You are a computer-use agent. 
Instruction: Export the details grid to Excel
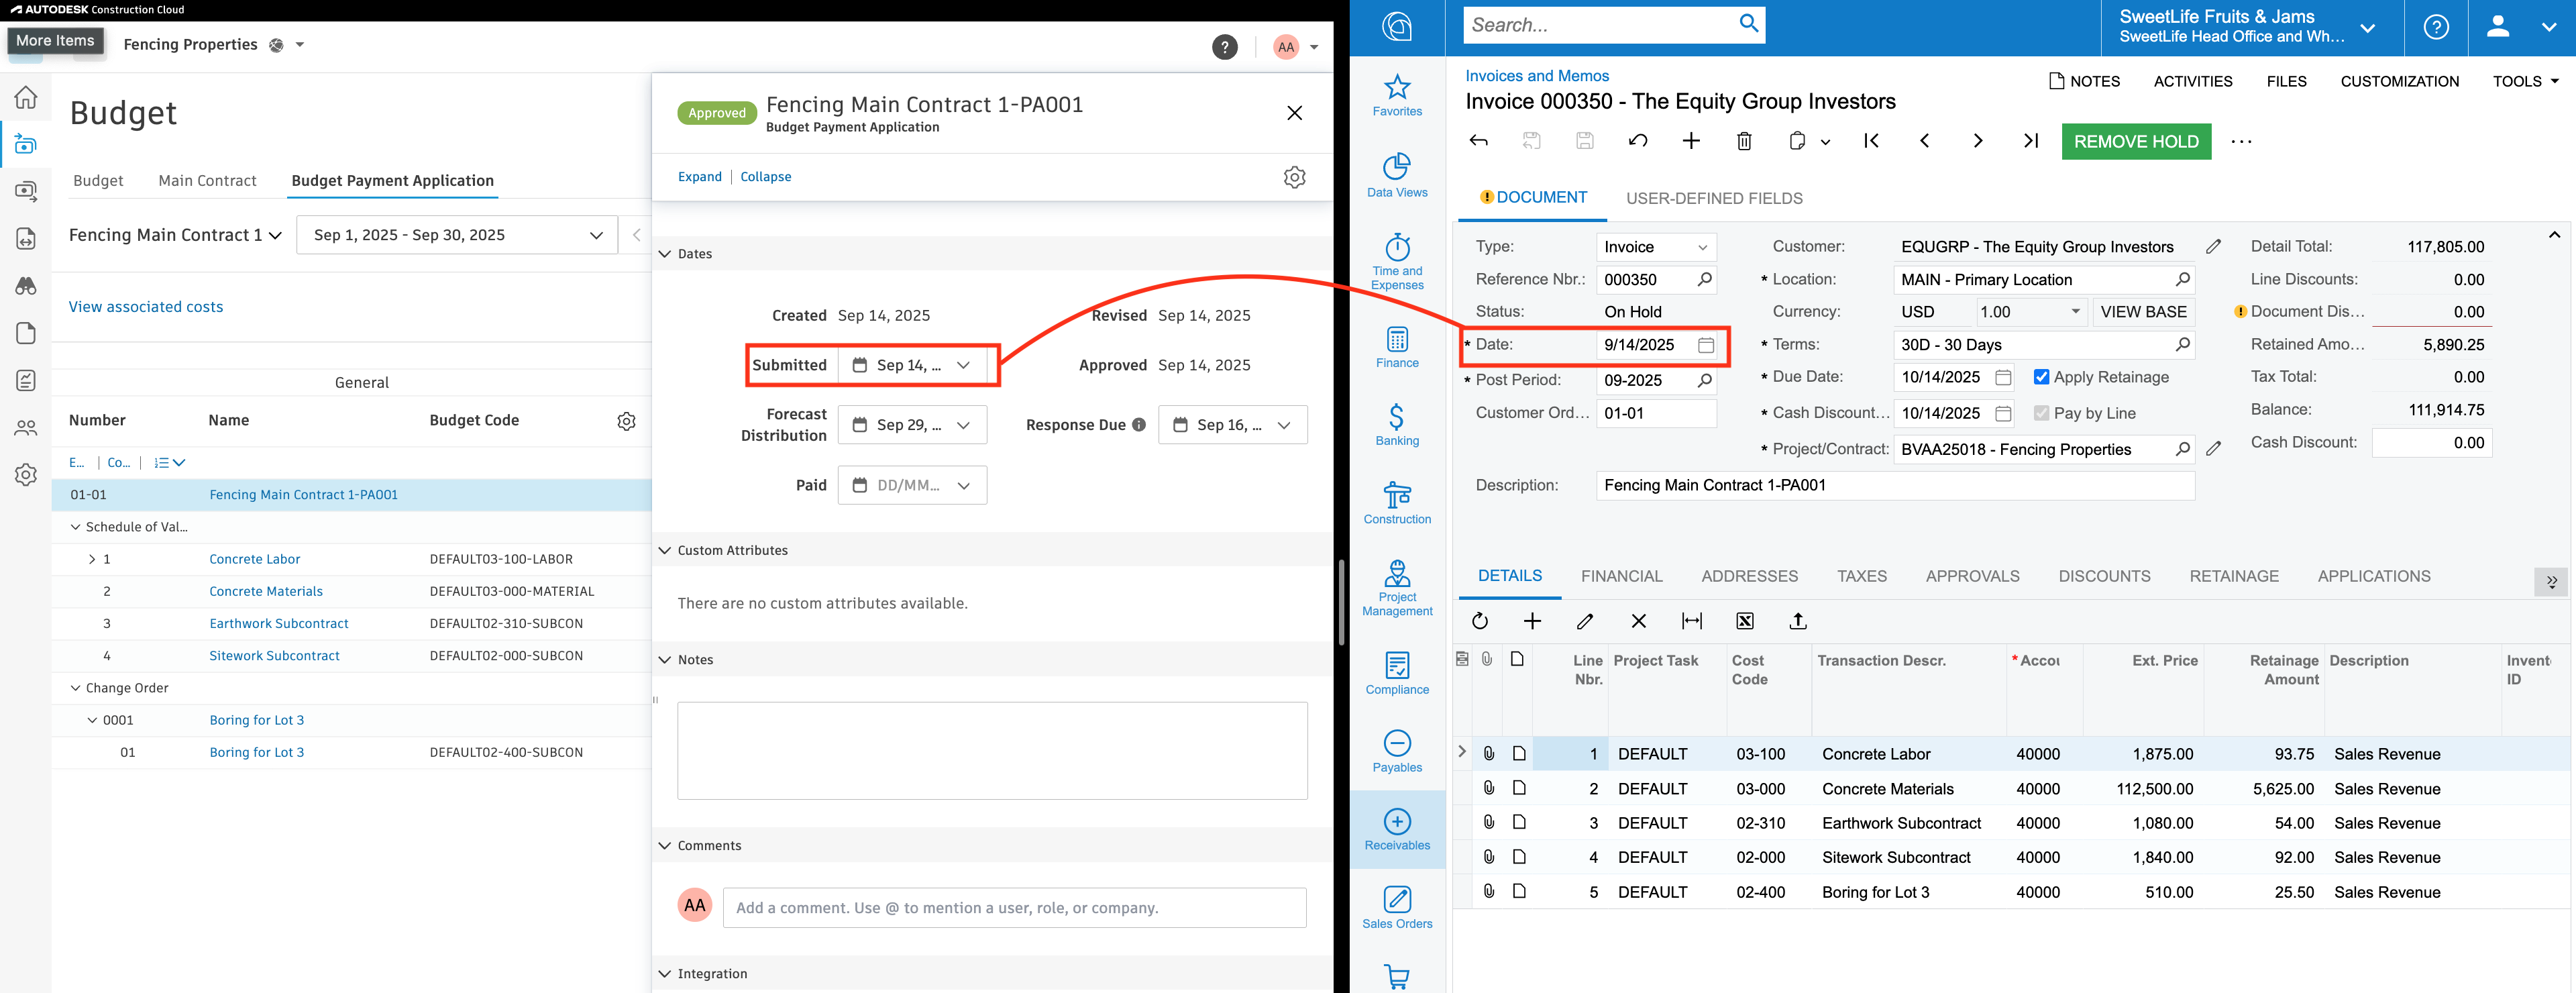[1744, 621]
